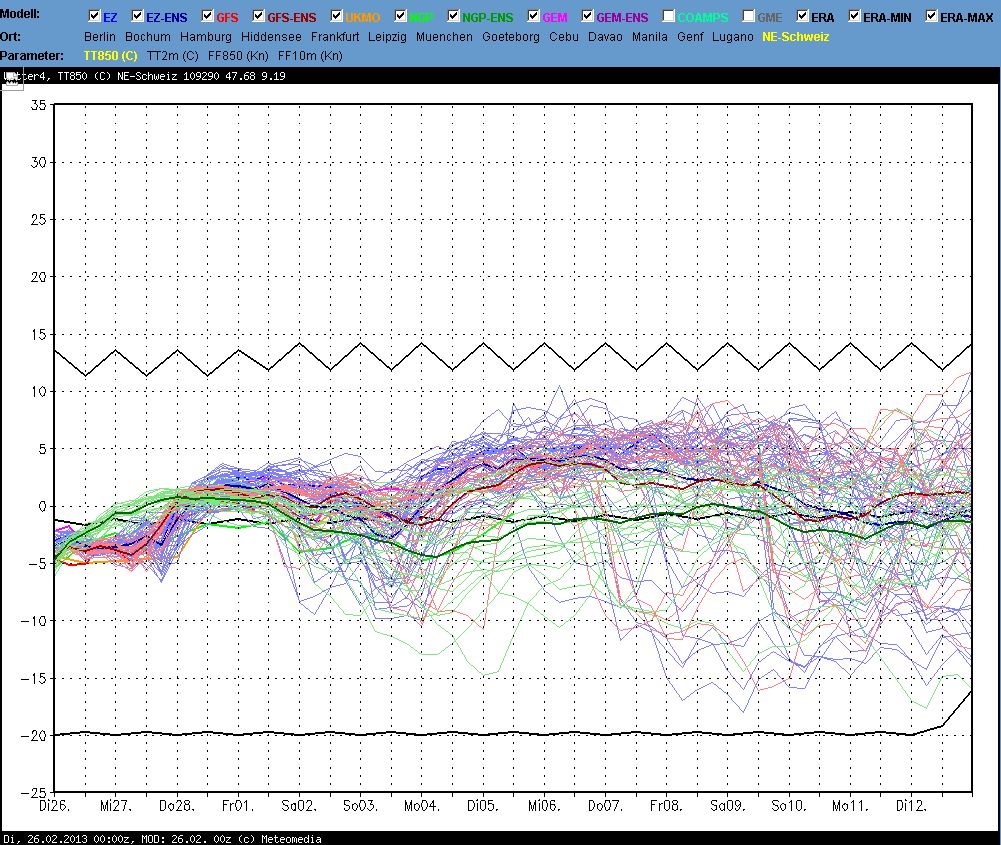1001x845 pixels.
Task: Toggle the ERA-MAX checkbox off
Action: [932, 17]
